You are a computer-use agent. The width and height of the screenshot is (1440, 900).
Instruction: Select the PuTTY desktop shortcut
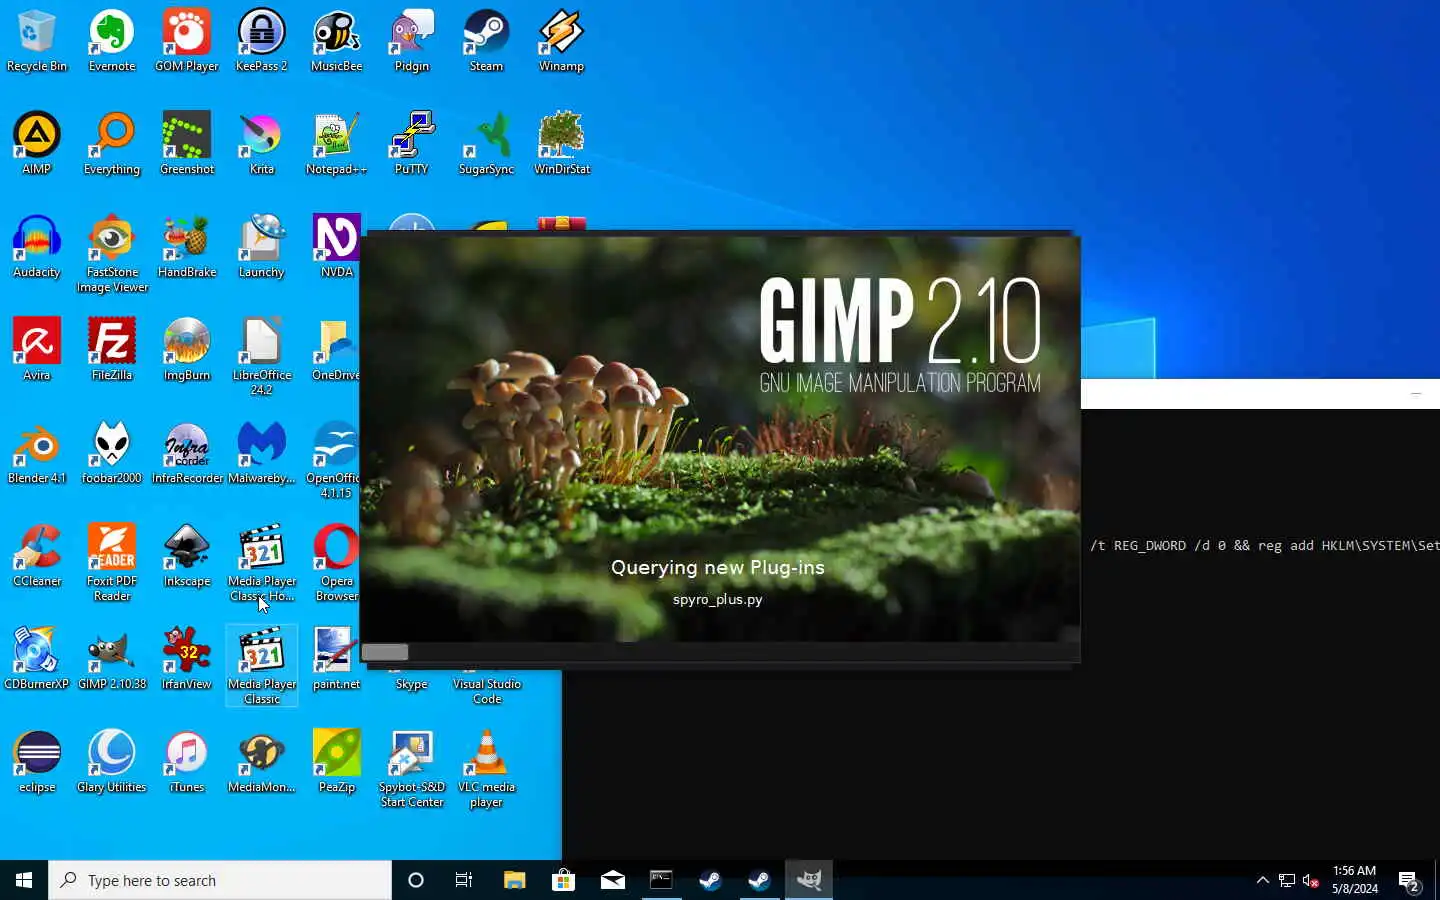click(x=412, y=144)
